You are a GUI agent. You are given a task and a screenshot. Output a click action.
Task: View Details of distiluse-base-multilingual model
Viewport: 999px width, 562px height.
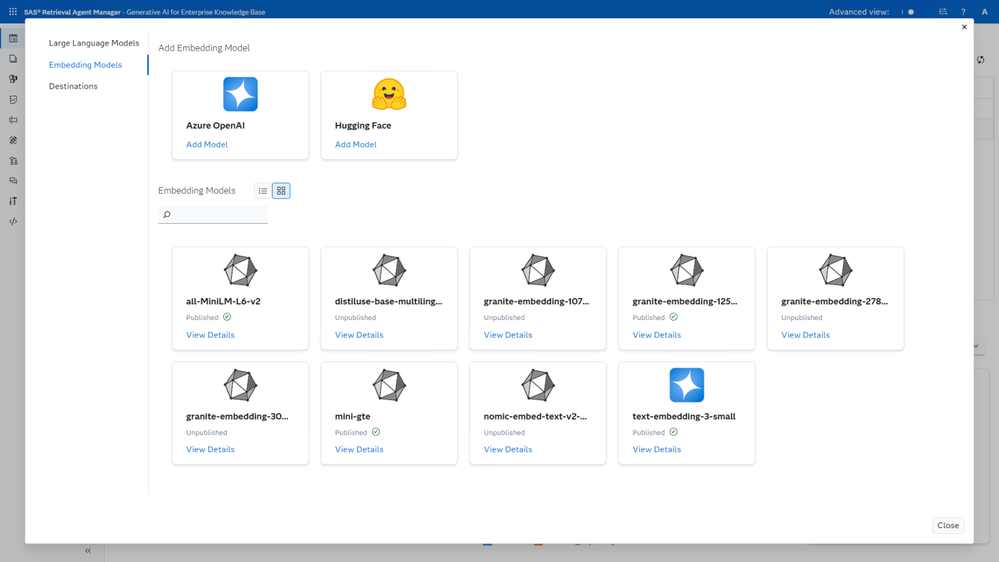pos(359,335)
